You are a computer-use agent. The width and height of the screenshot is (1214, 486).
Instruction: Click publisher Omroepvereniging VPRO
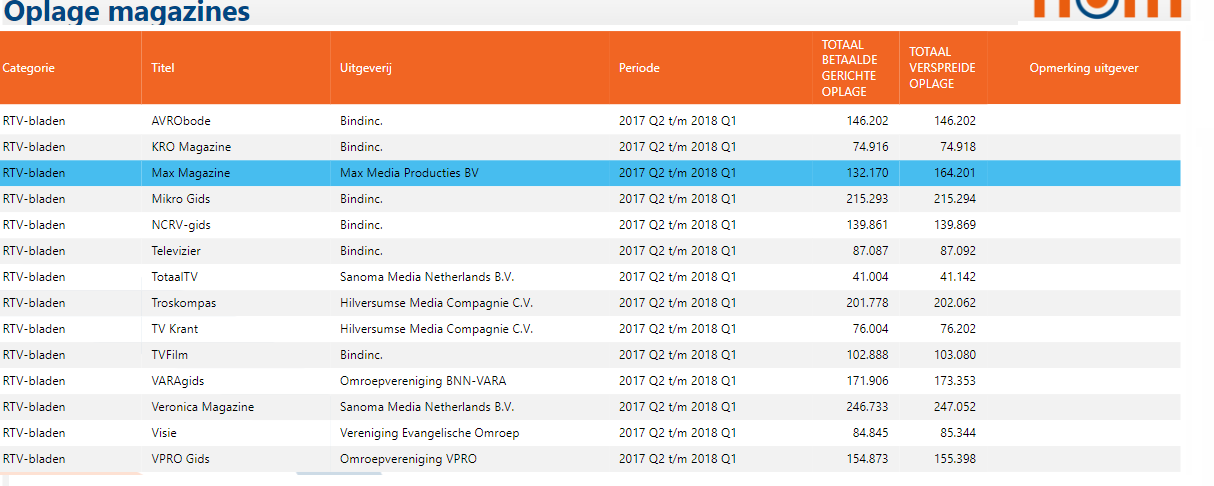pyautogui.click(x=408, y=459)
